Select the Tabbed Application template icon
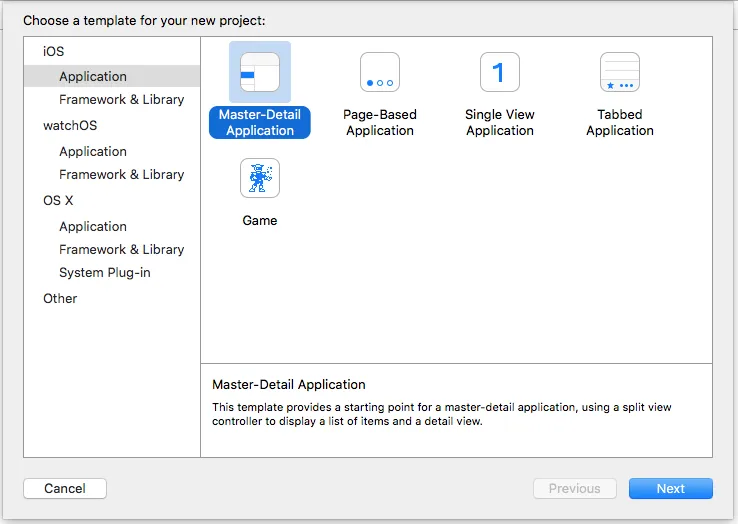The width and height of the screenshot is (738, 524). click(x=620, y=72)
